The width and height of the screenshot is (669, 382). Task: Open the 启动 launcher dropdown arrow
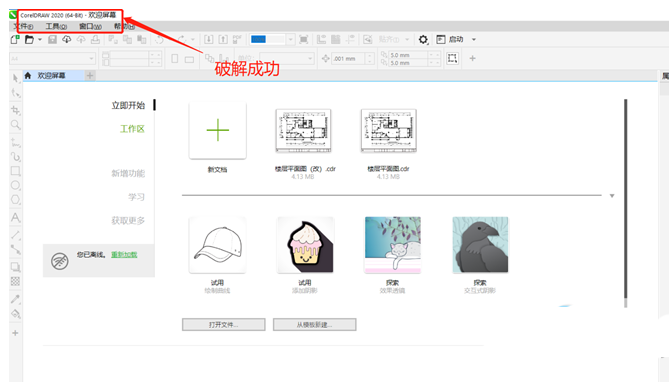click(474, 40)
